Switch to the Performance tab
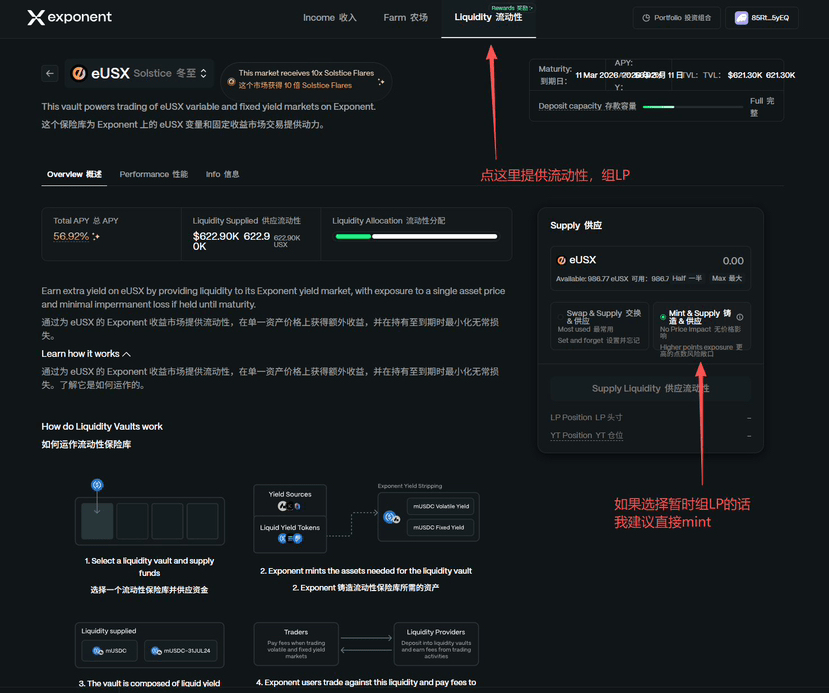The width and height of the screenshot is (829, 693). pos(153,174)
